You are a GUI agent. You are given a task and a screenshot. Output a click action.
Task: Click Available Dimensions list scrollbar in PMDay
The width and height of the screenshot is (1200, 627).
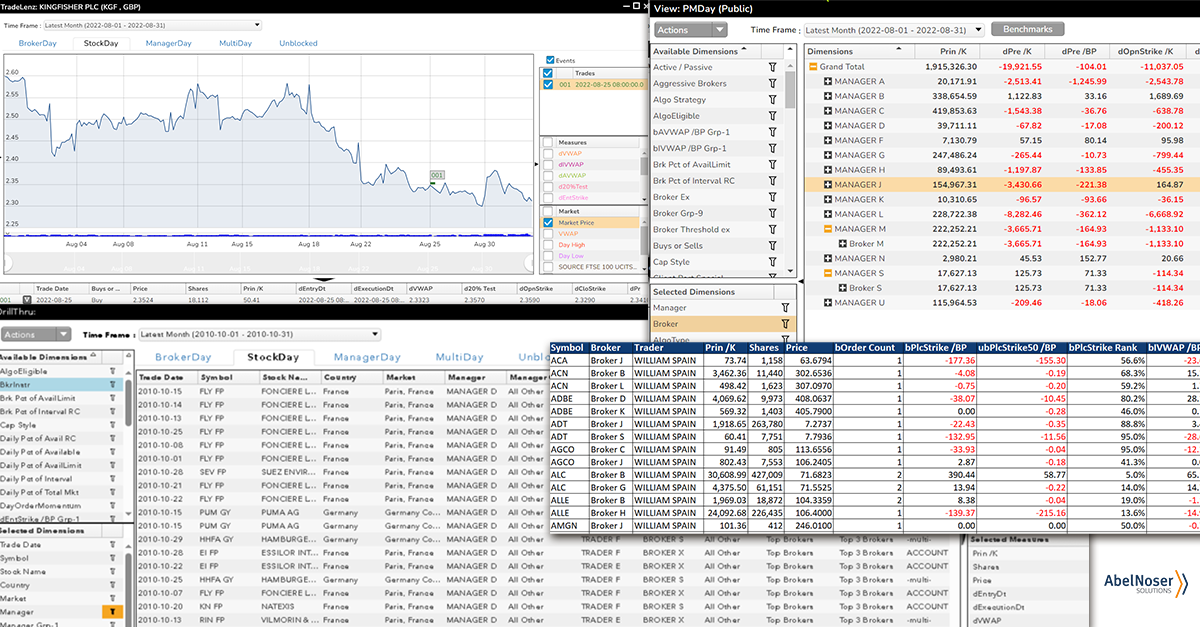pos(791,90)
